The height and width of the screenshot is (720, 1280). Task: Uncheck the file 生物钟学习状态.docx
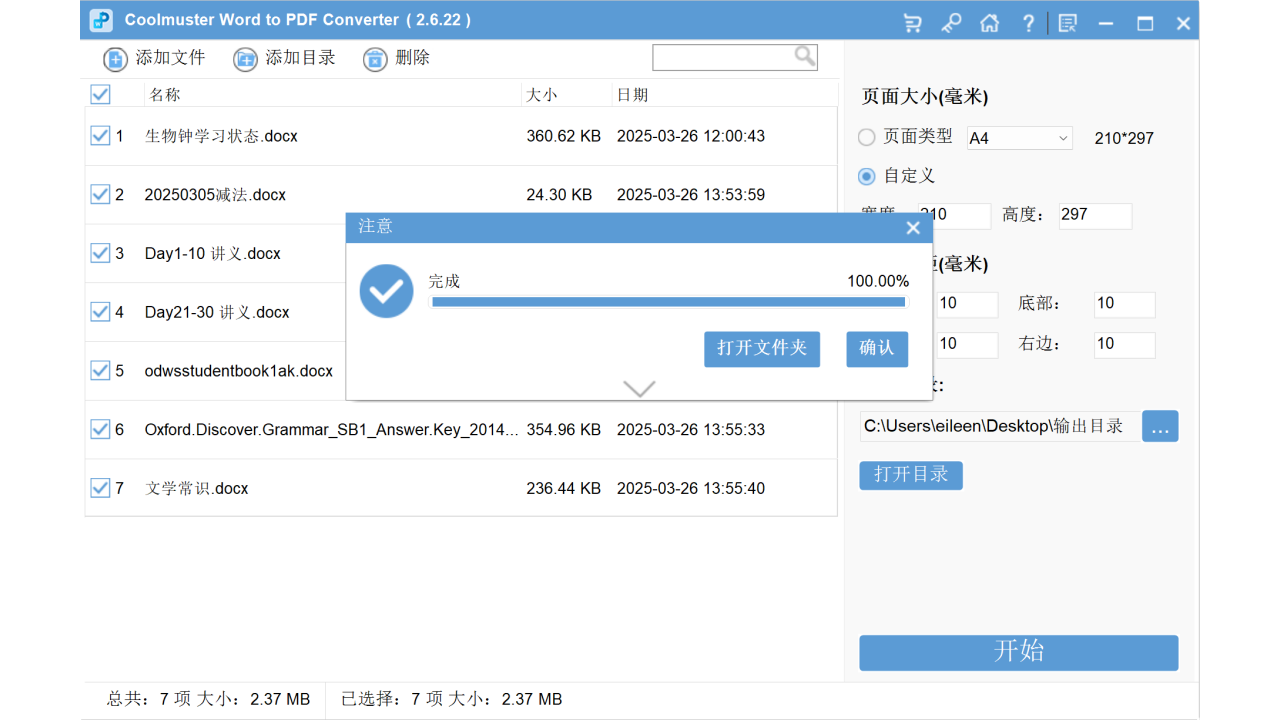(99, 135)
